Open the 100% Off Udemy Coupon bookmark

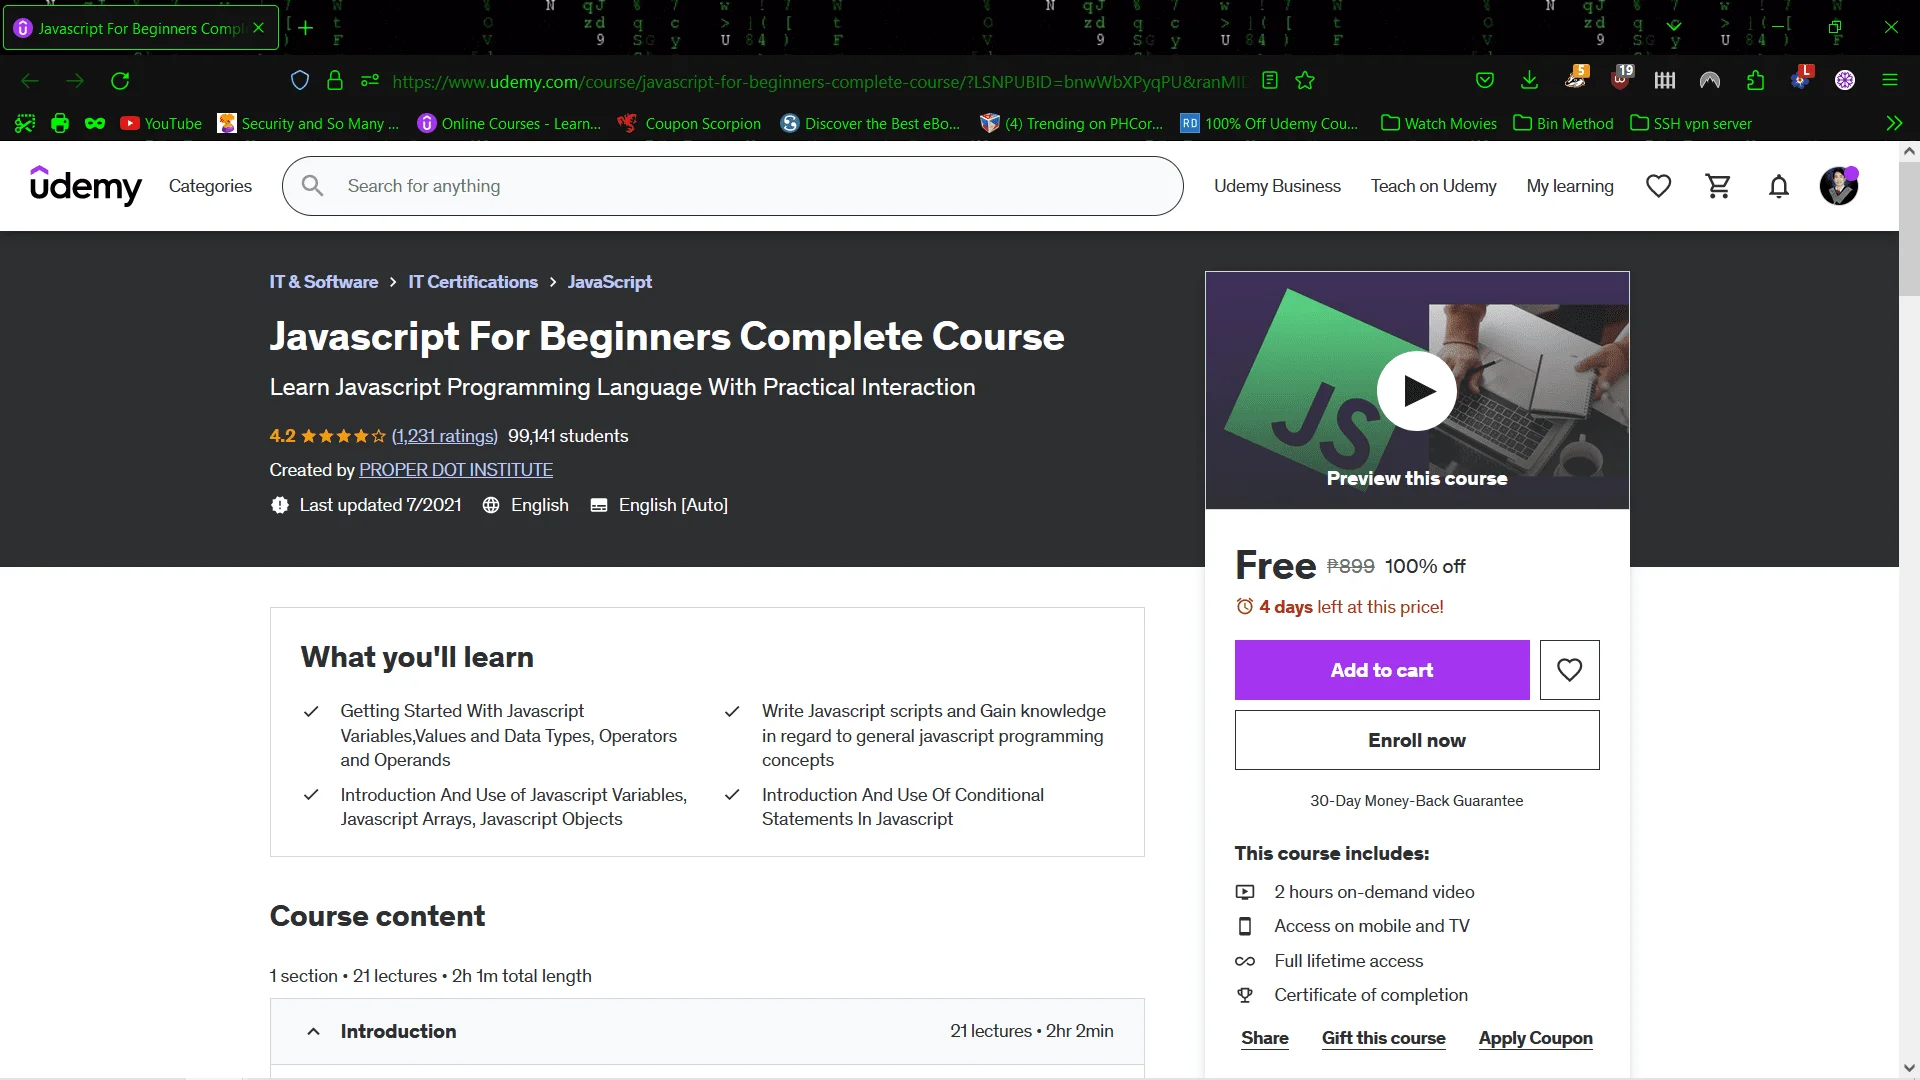click(x=1270, y=123)
